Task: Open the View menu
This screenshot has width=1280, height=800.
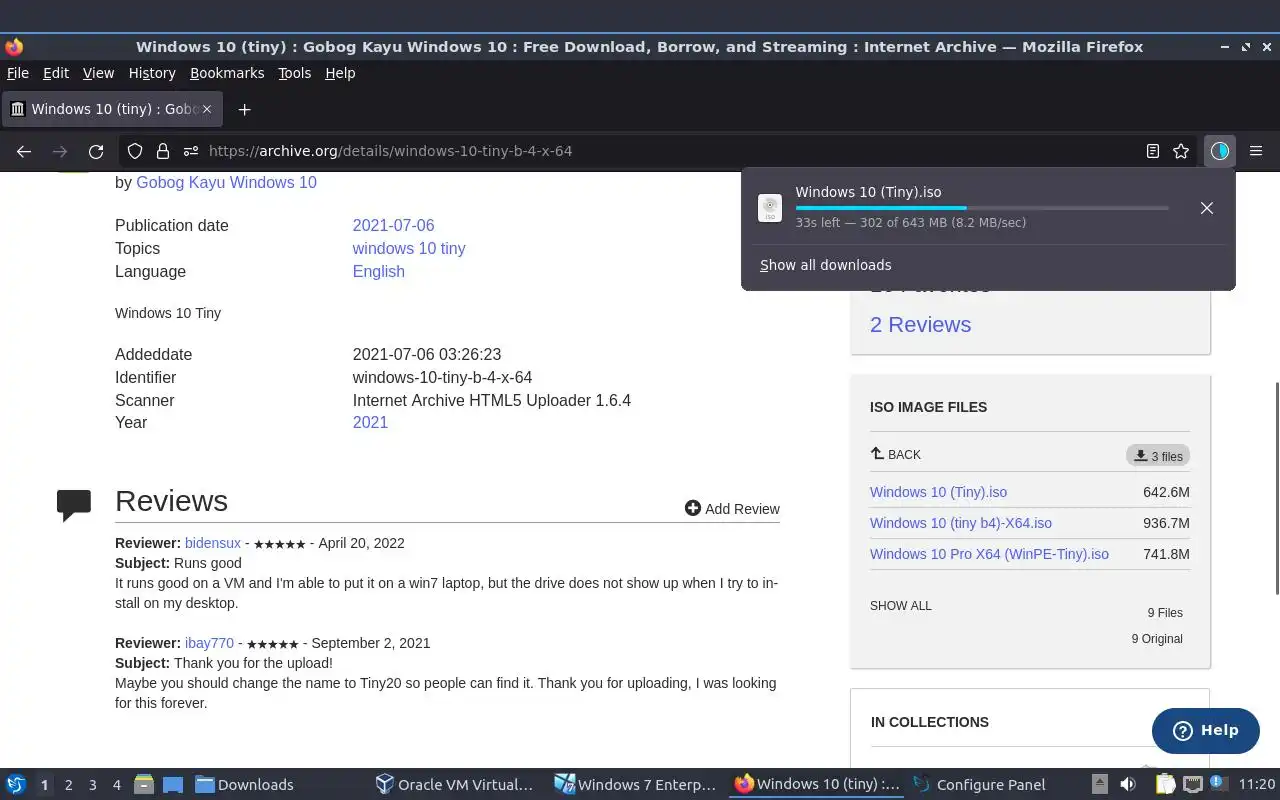Action: click(98, 73)
